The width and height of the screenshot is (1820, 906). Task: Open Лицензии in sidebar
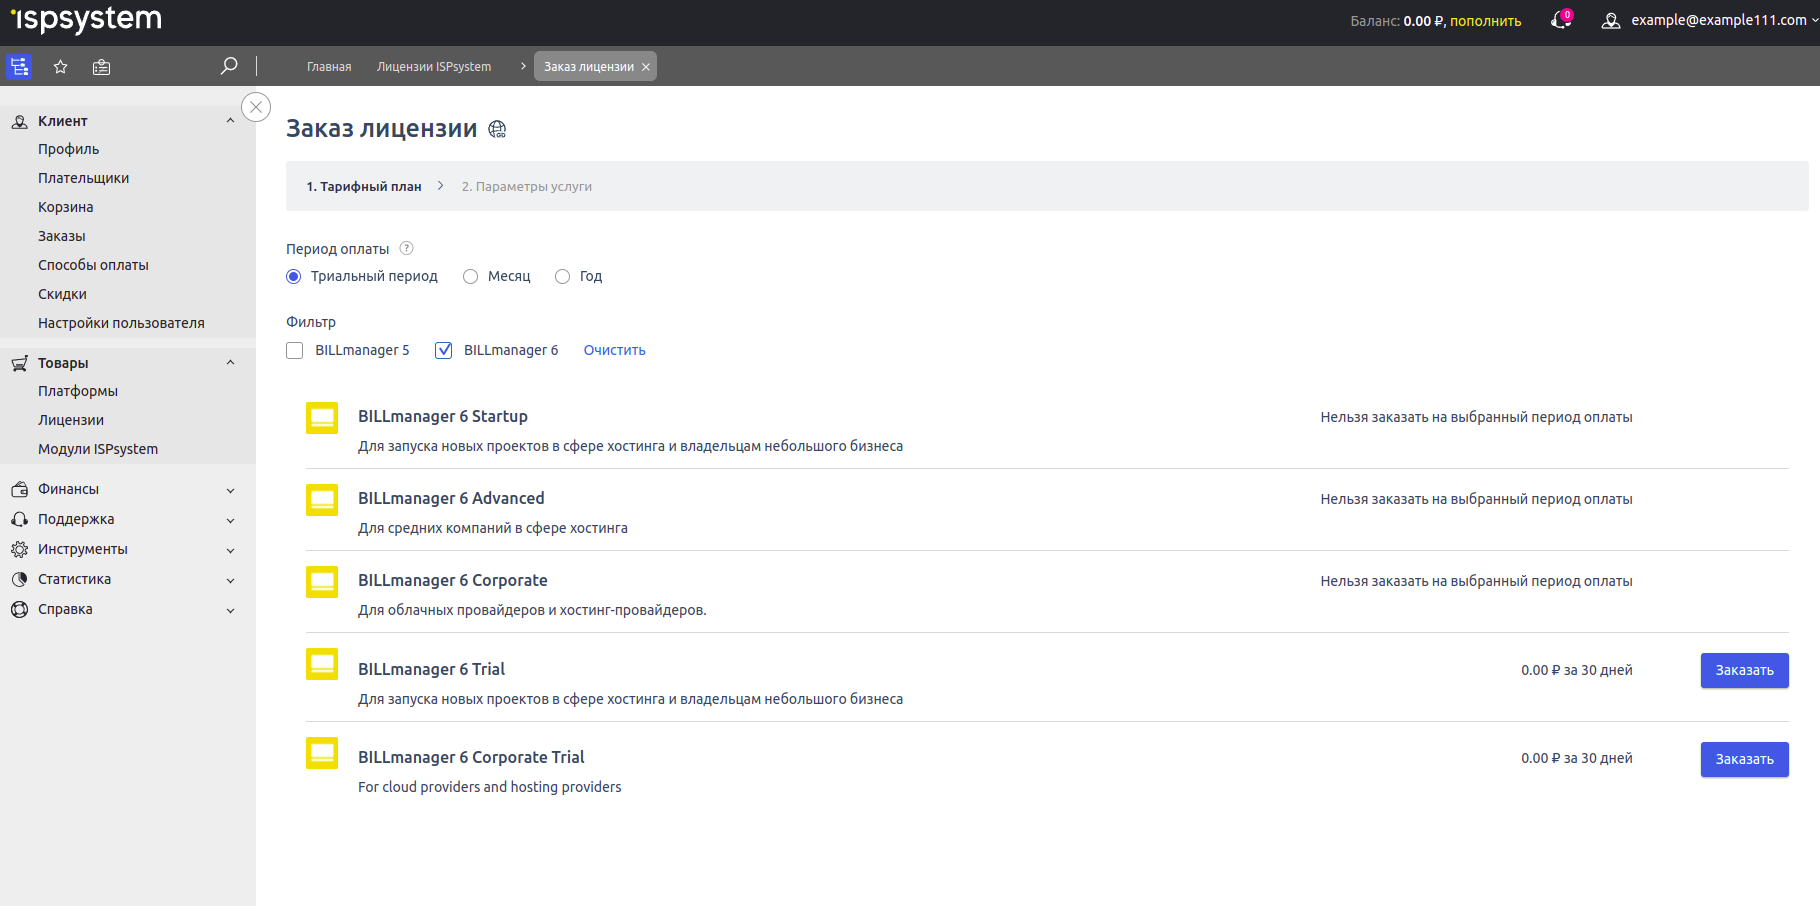click(71, 420)
